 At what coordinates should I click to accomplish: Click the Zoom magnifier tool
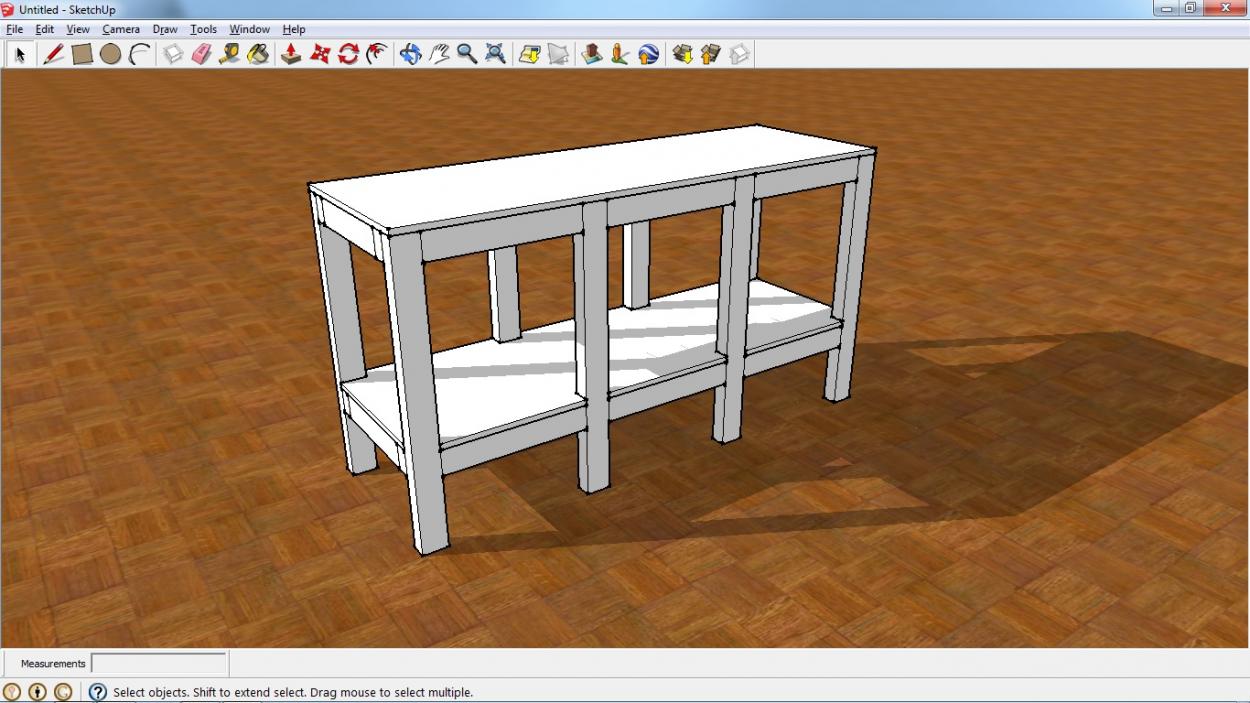pos(467,54)
